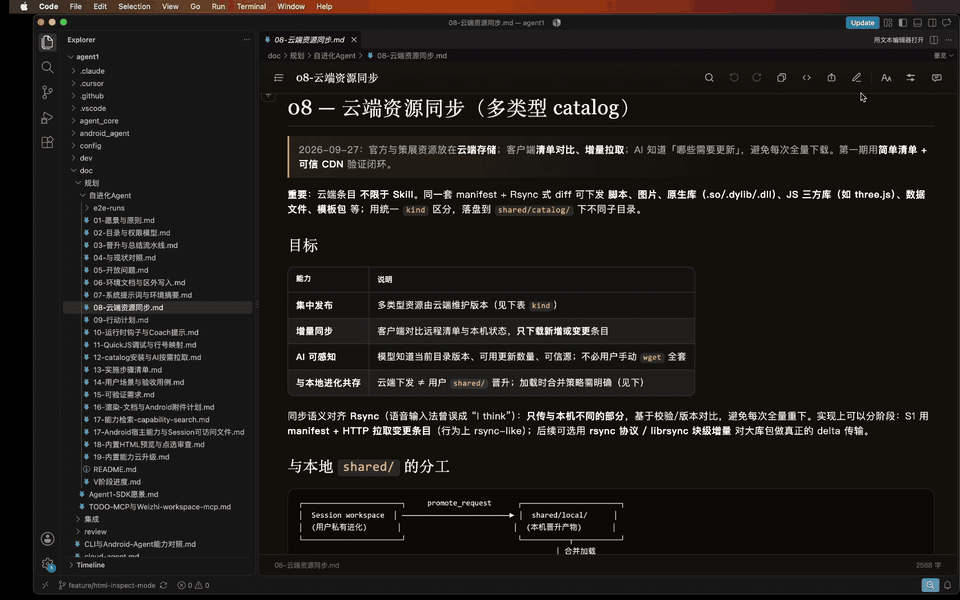
Task: Open the font size (Aa) settings
Action: click(x=886, y=78)
